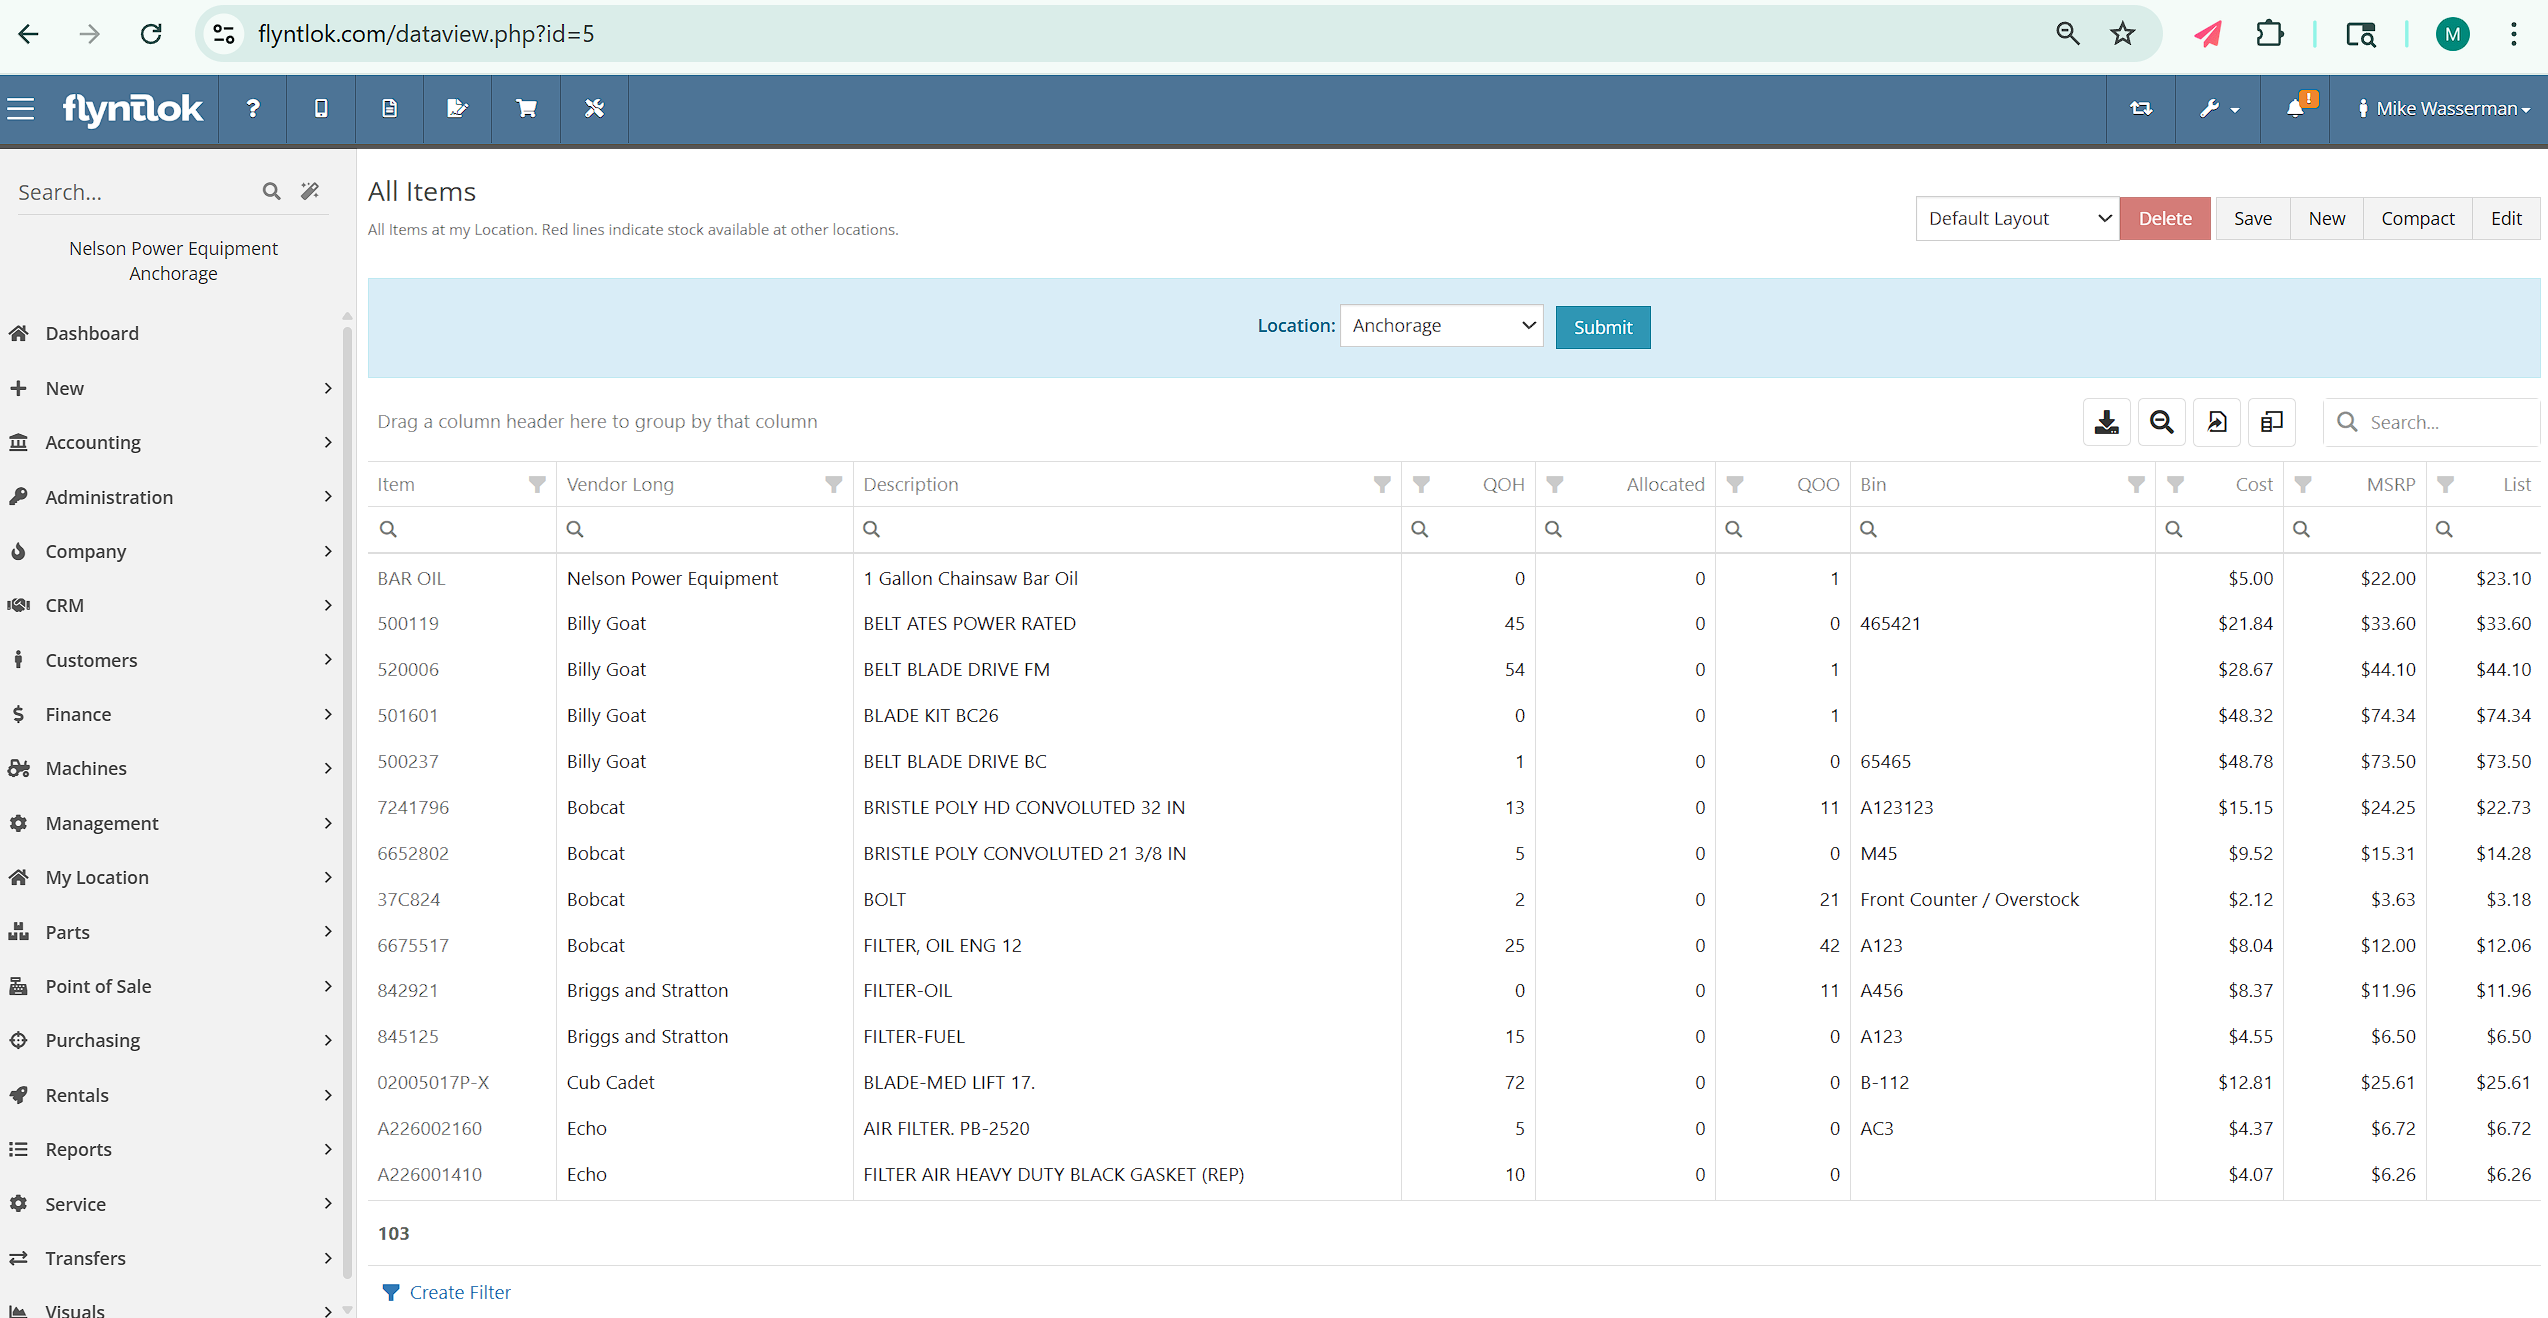Expand the Point of Sale sidebar menu

point(170,986)
